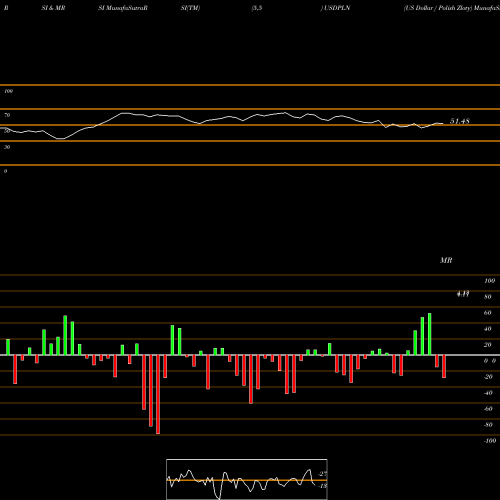Image resolution: width=500 pixels, height=500 pixels.
Task: Click the longest red histogram bar near -100
Action: [x=158, y=394]
